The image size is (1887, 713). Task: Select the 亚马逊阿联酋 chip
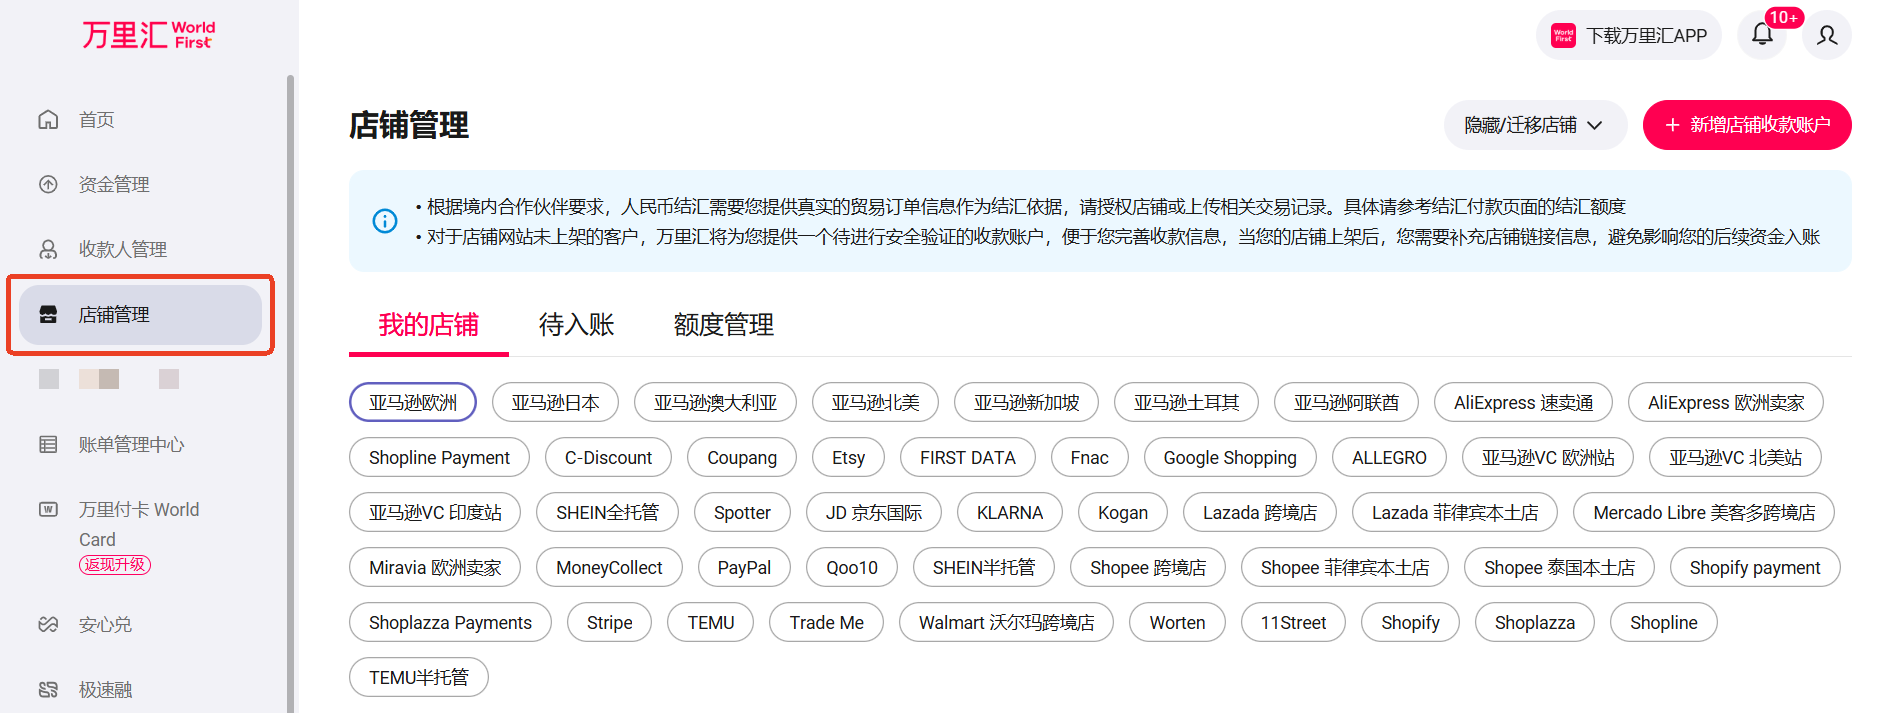click(1346, 402)
